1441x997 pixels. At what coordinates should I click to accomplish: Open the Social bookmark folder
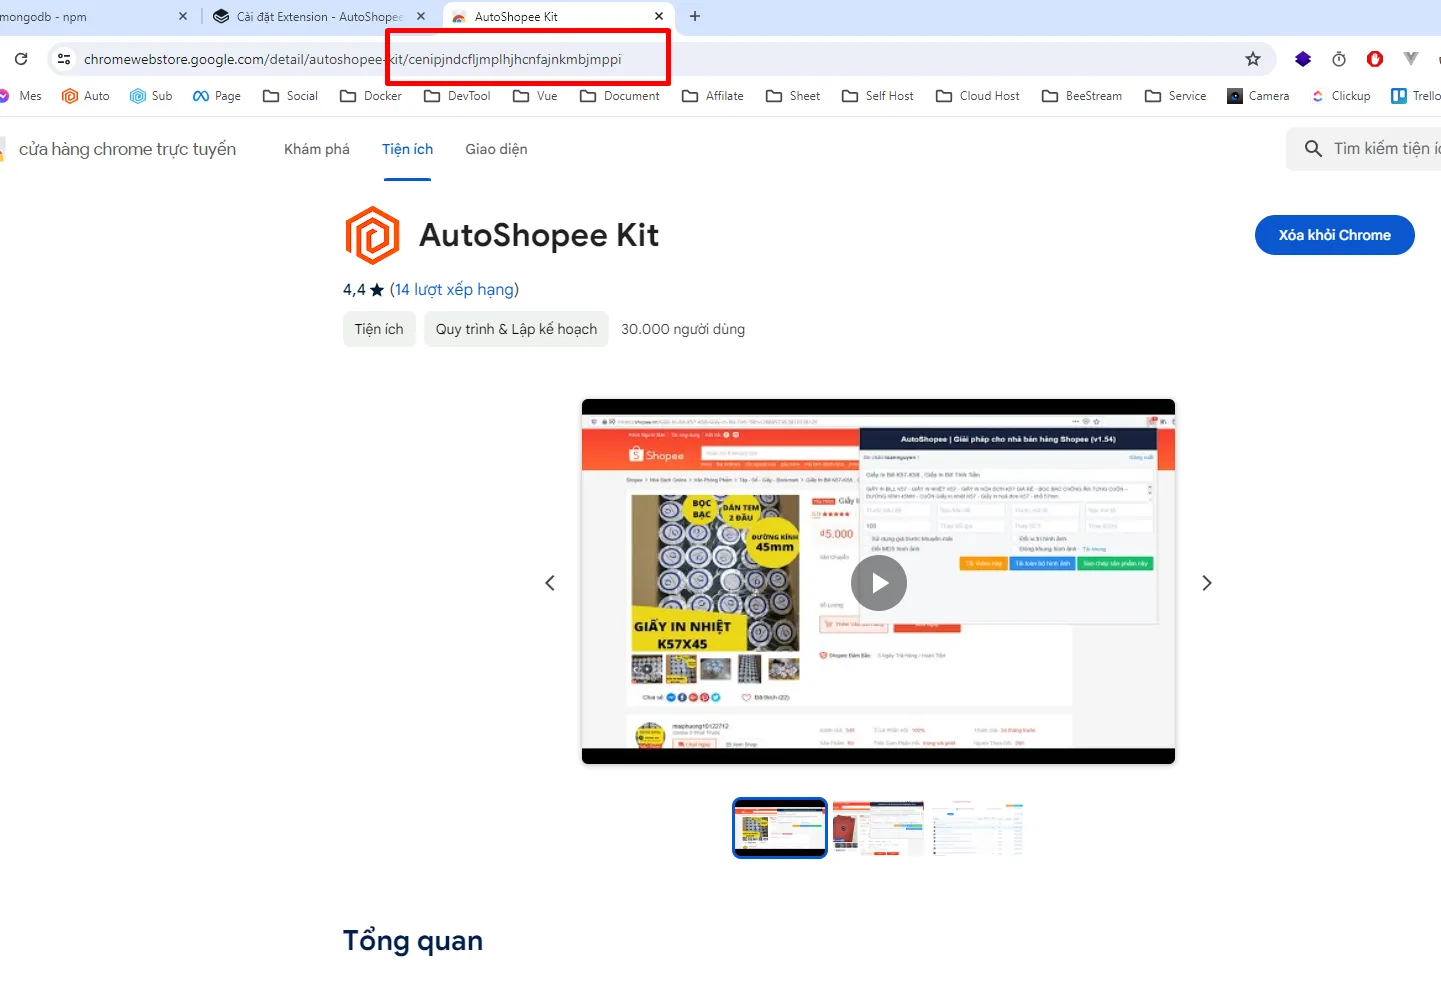point(290,96)
